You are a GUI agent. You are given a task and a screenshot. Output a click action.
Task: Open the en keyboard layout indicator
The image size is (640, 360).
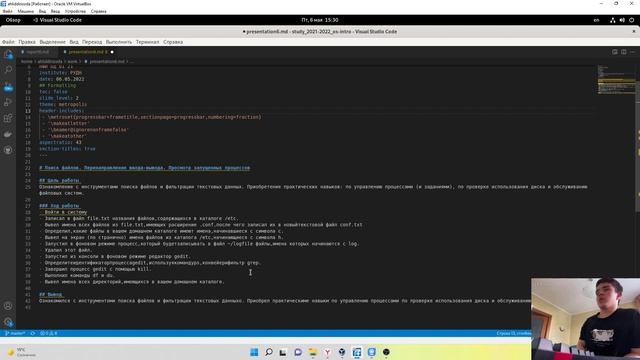(x=596, y=20)
